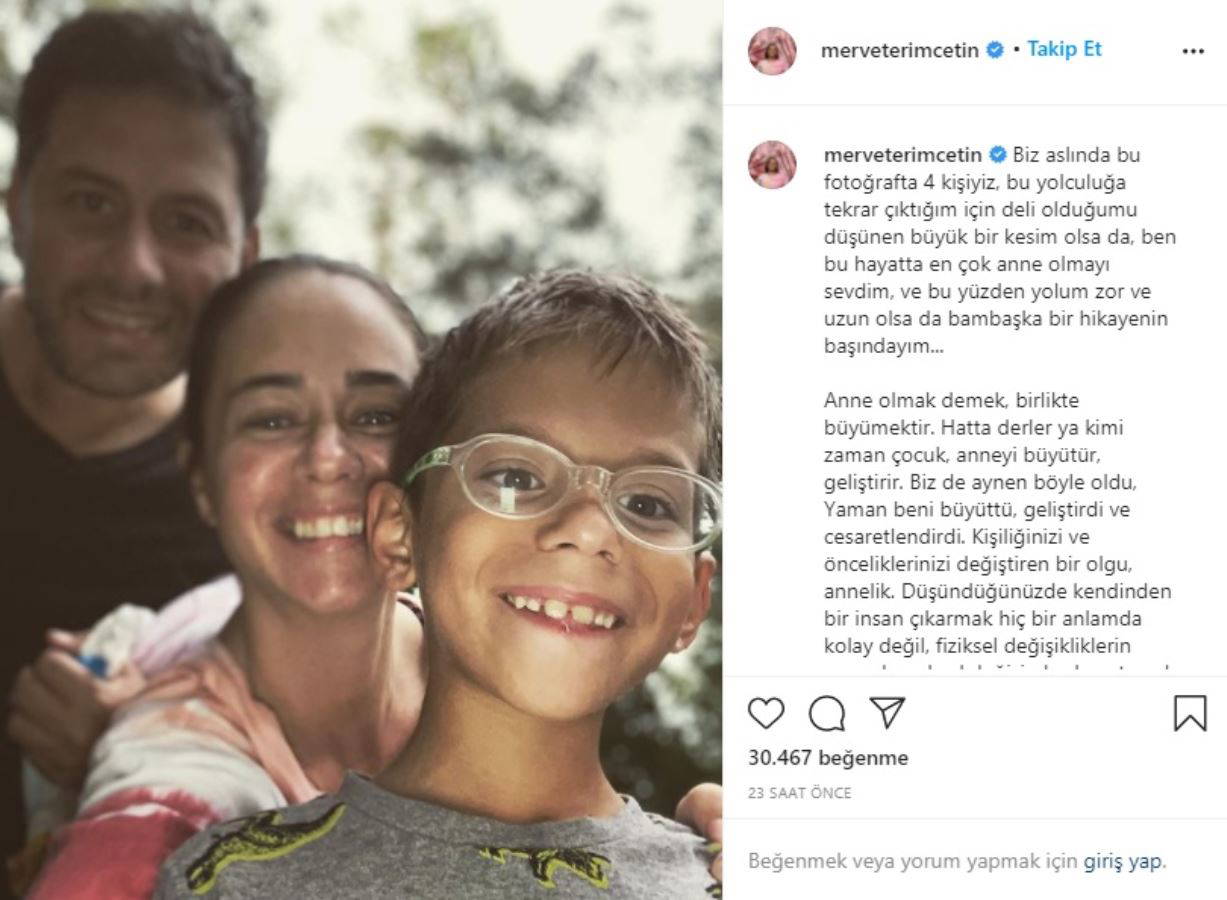Click the 'Beğenmek veya yorum yapmak için' comment prompt
Viewport: 1227px width, 900px height.
point(913,861)
